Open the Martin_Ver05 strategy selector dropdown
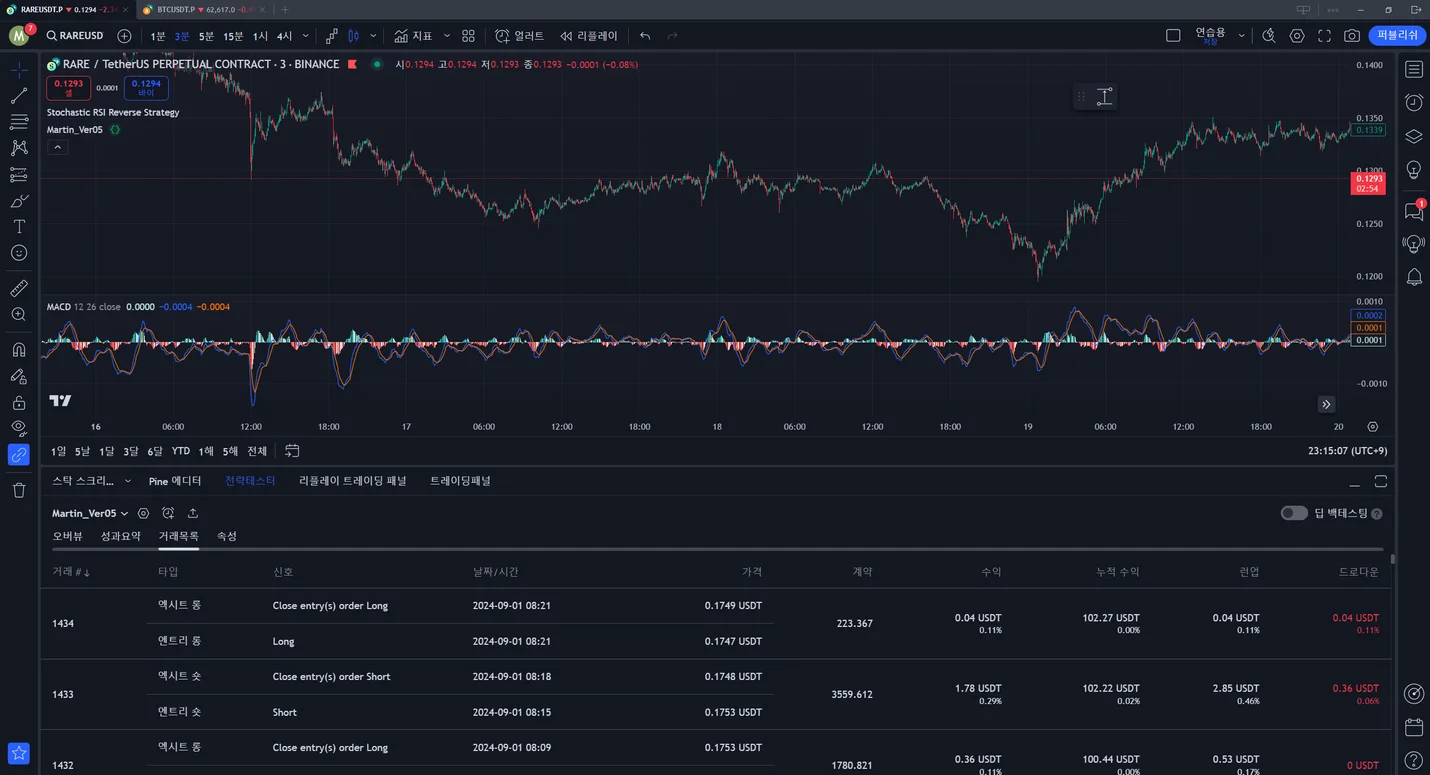This screenshot has height=775, width=1430. click(x=90, y=513)
